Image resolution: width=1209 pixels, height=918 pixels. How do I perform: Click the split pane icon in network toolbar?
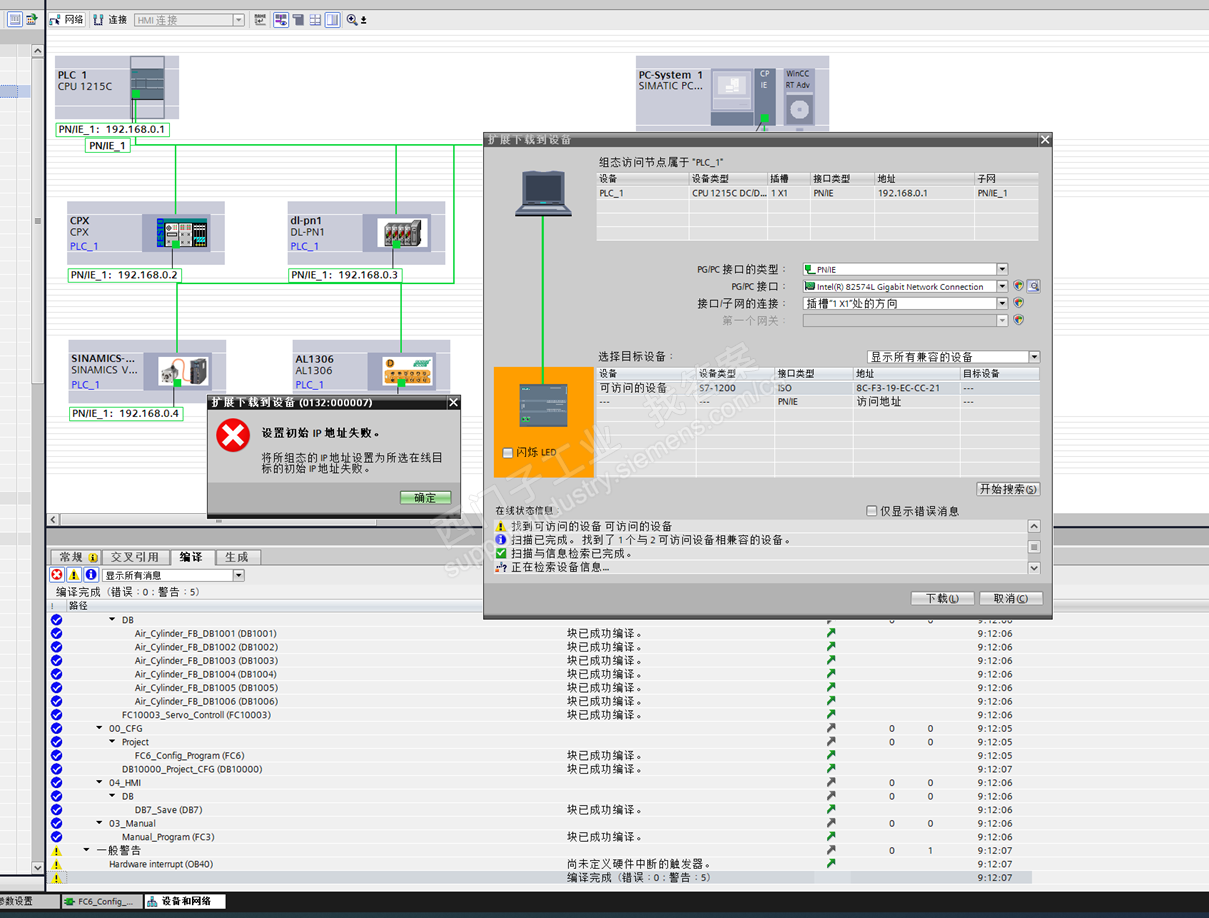(332, 20)
